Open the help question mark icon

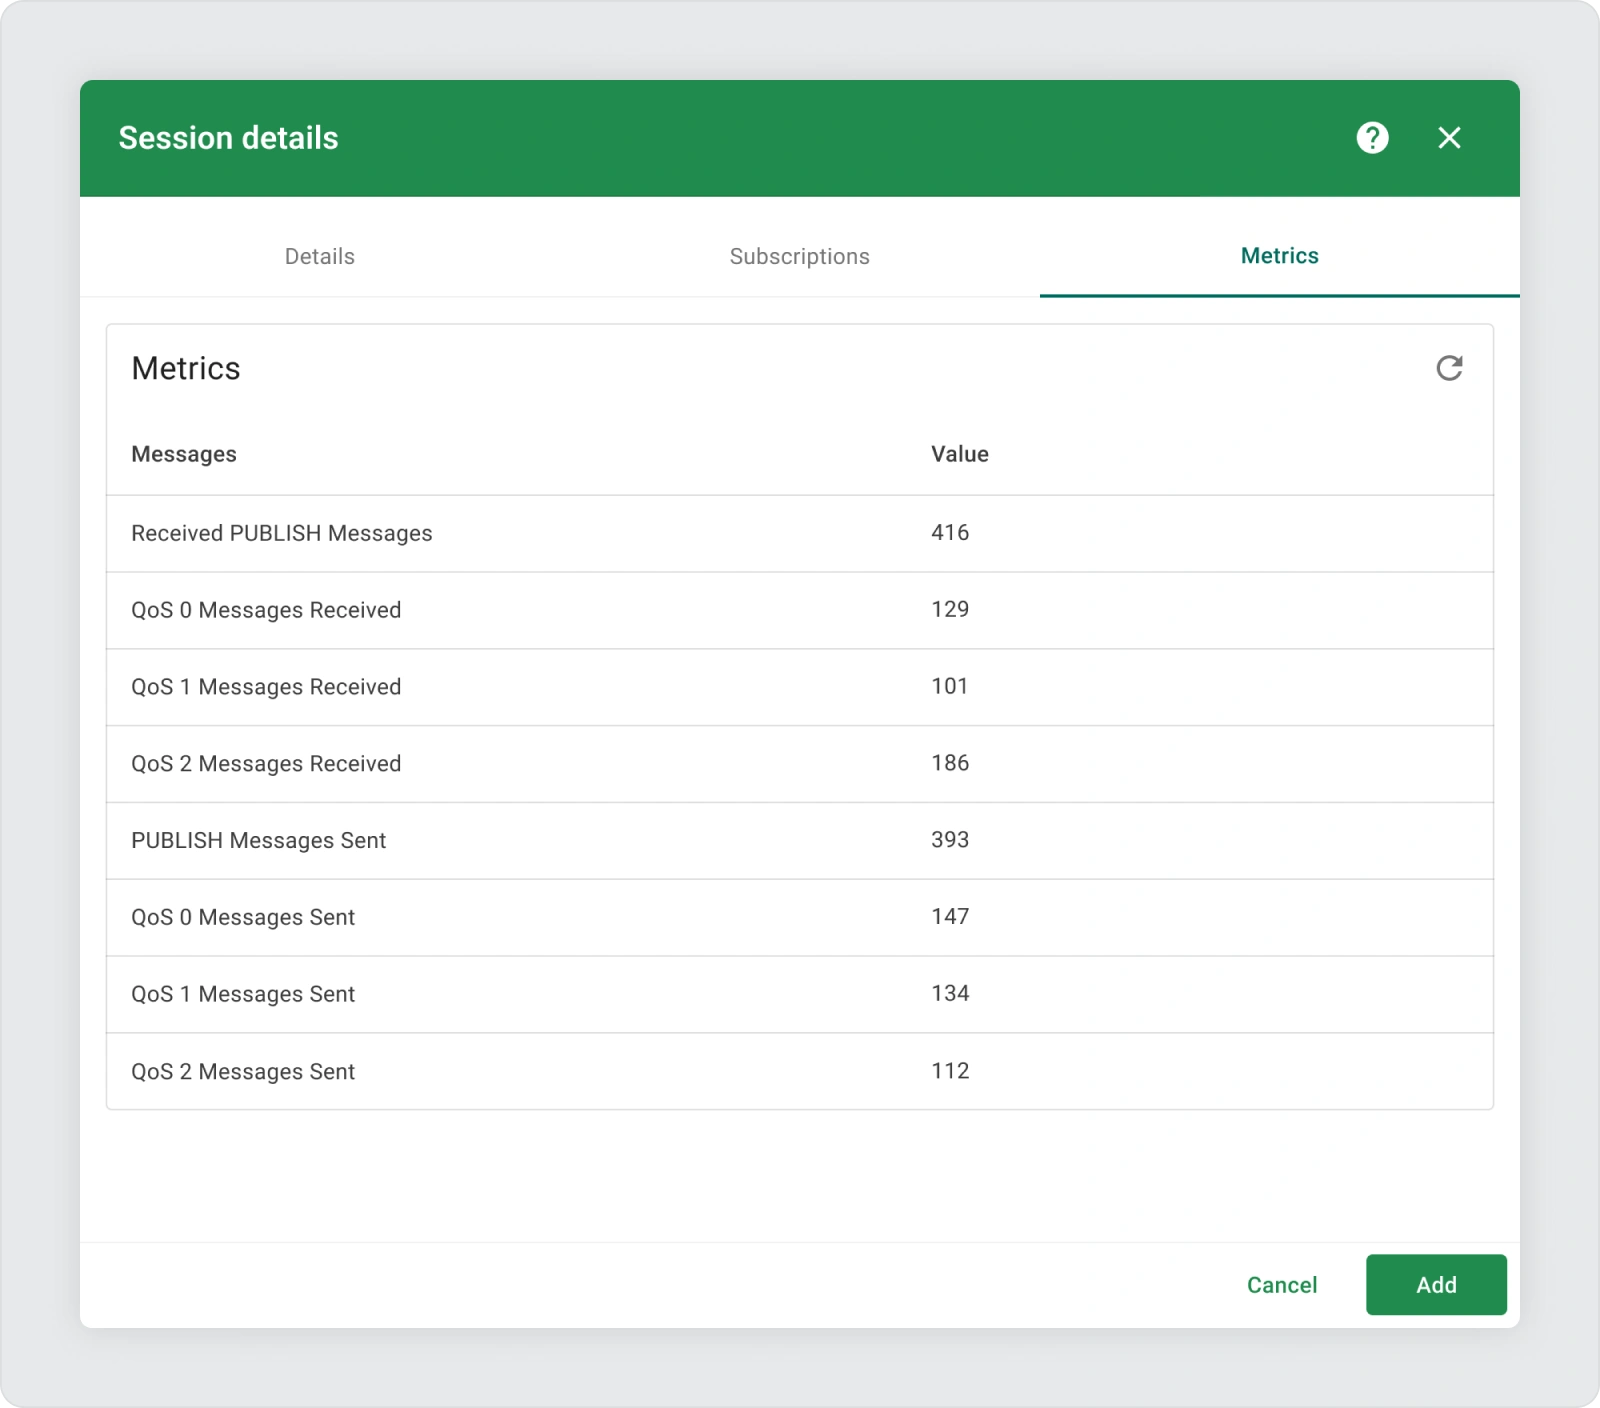(1372, 138)
